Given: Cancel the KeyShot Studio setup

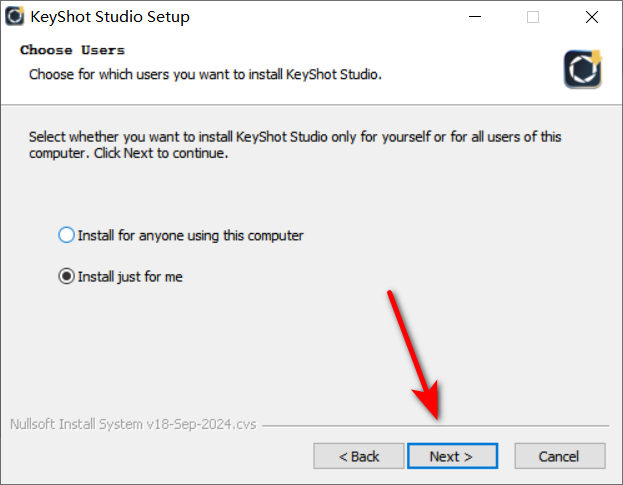Looking at the screenshot, I should (560, 456).
